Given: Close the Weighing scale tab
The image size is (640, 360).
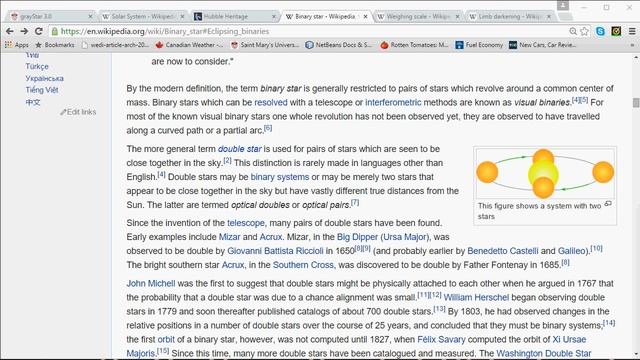Looking at the screenshot, I should coord(457,16).
